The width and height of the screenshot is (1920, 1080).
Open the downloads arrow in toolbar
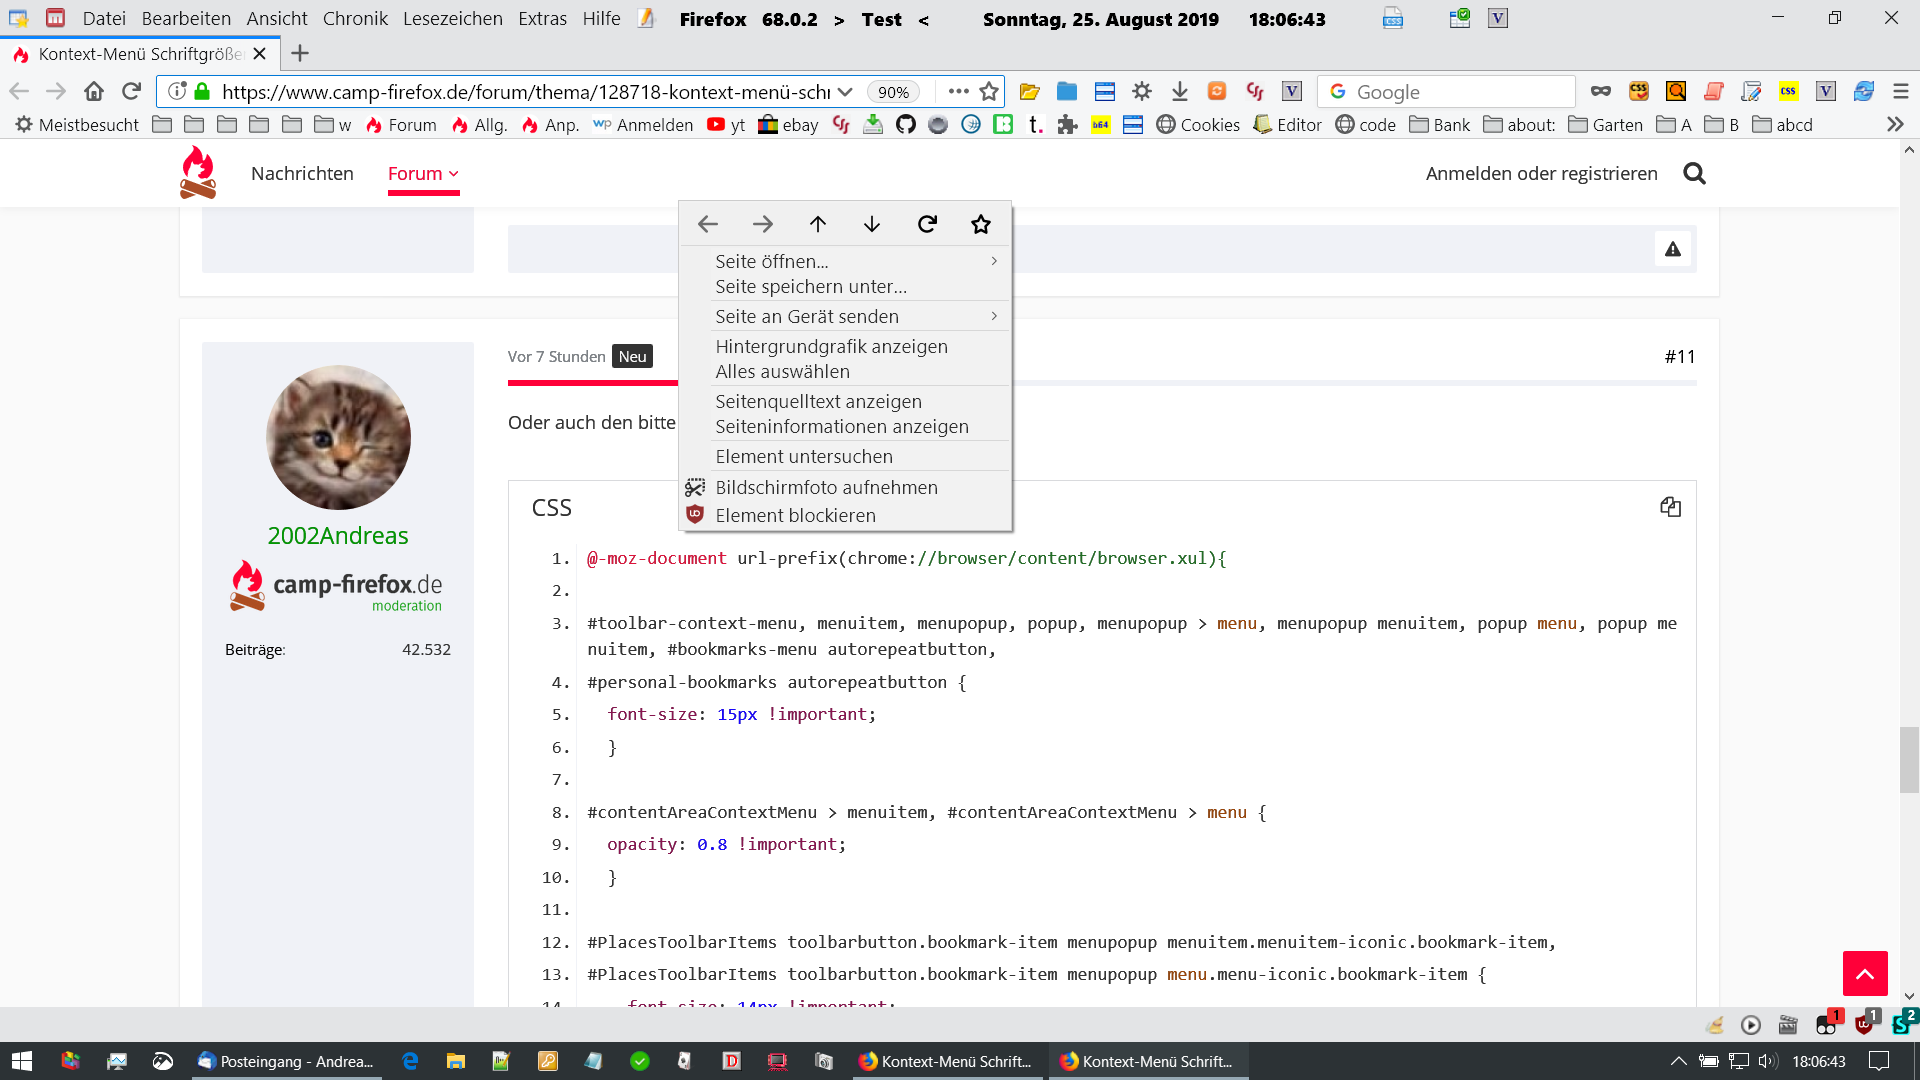tap(1180, 92)
